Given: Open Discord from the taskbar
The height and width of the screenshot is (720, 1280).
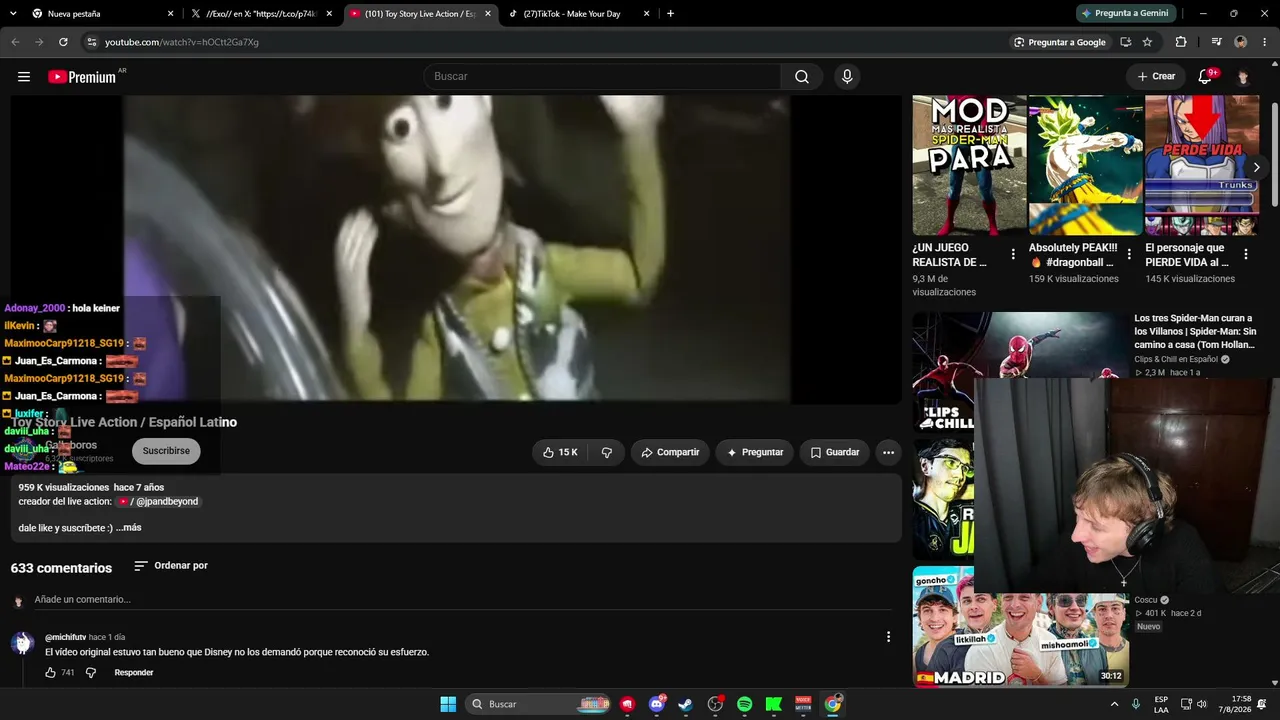Looking at the screenshot, I should (657, 704).
